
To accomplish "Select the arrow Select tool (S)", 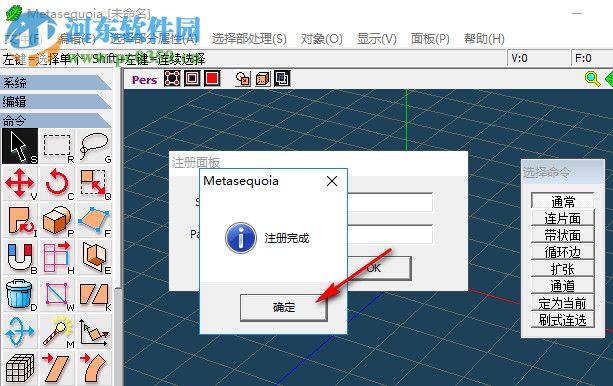I will (20, 146).
